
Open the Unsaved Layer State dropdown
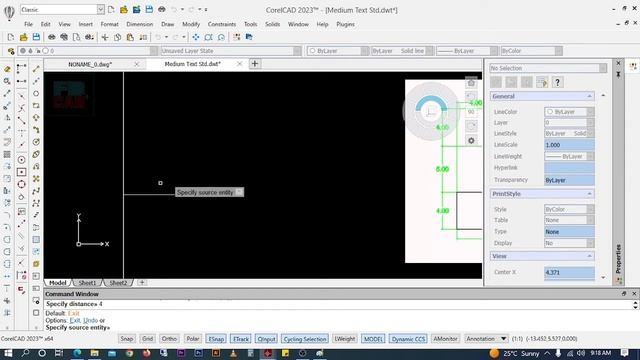pyautogui.click(x=297, y=51)
